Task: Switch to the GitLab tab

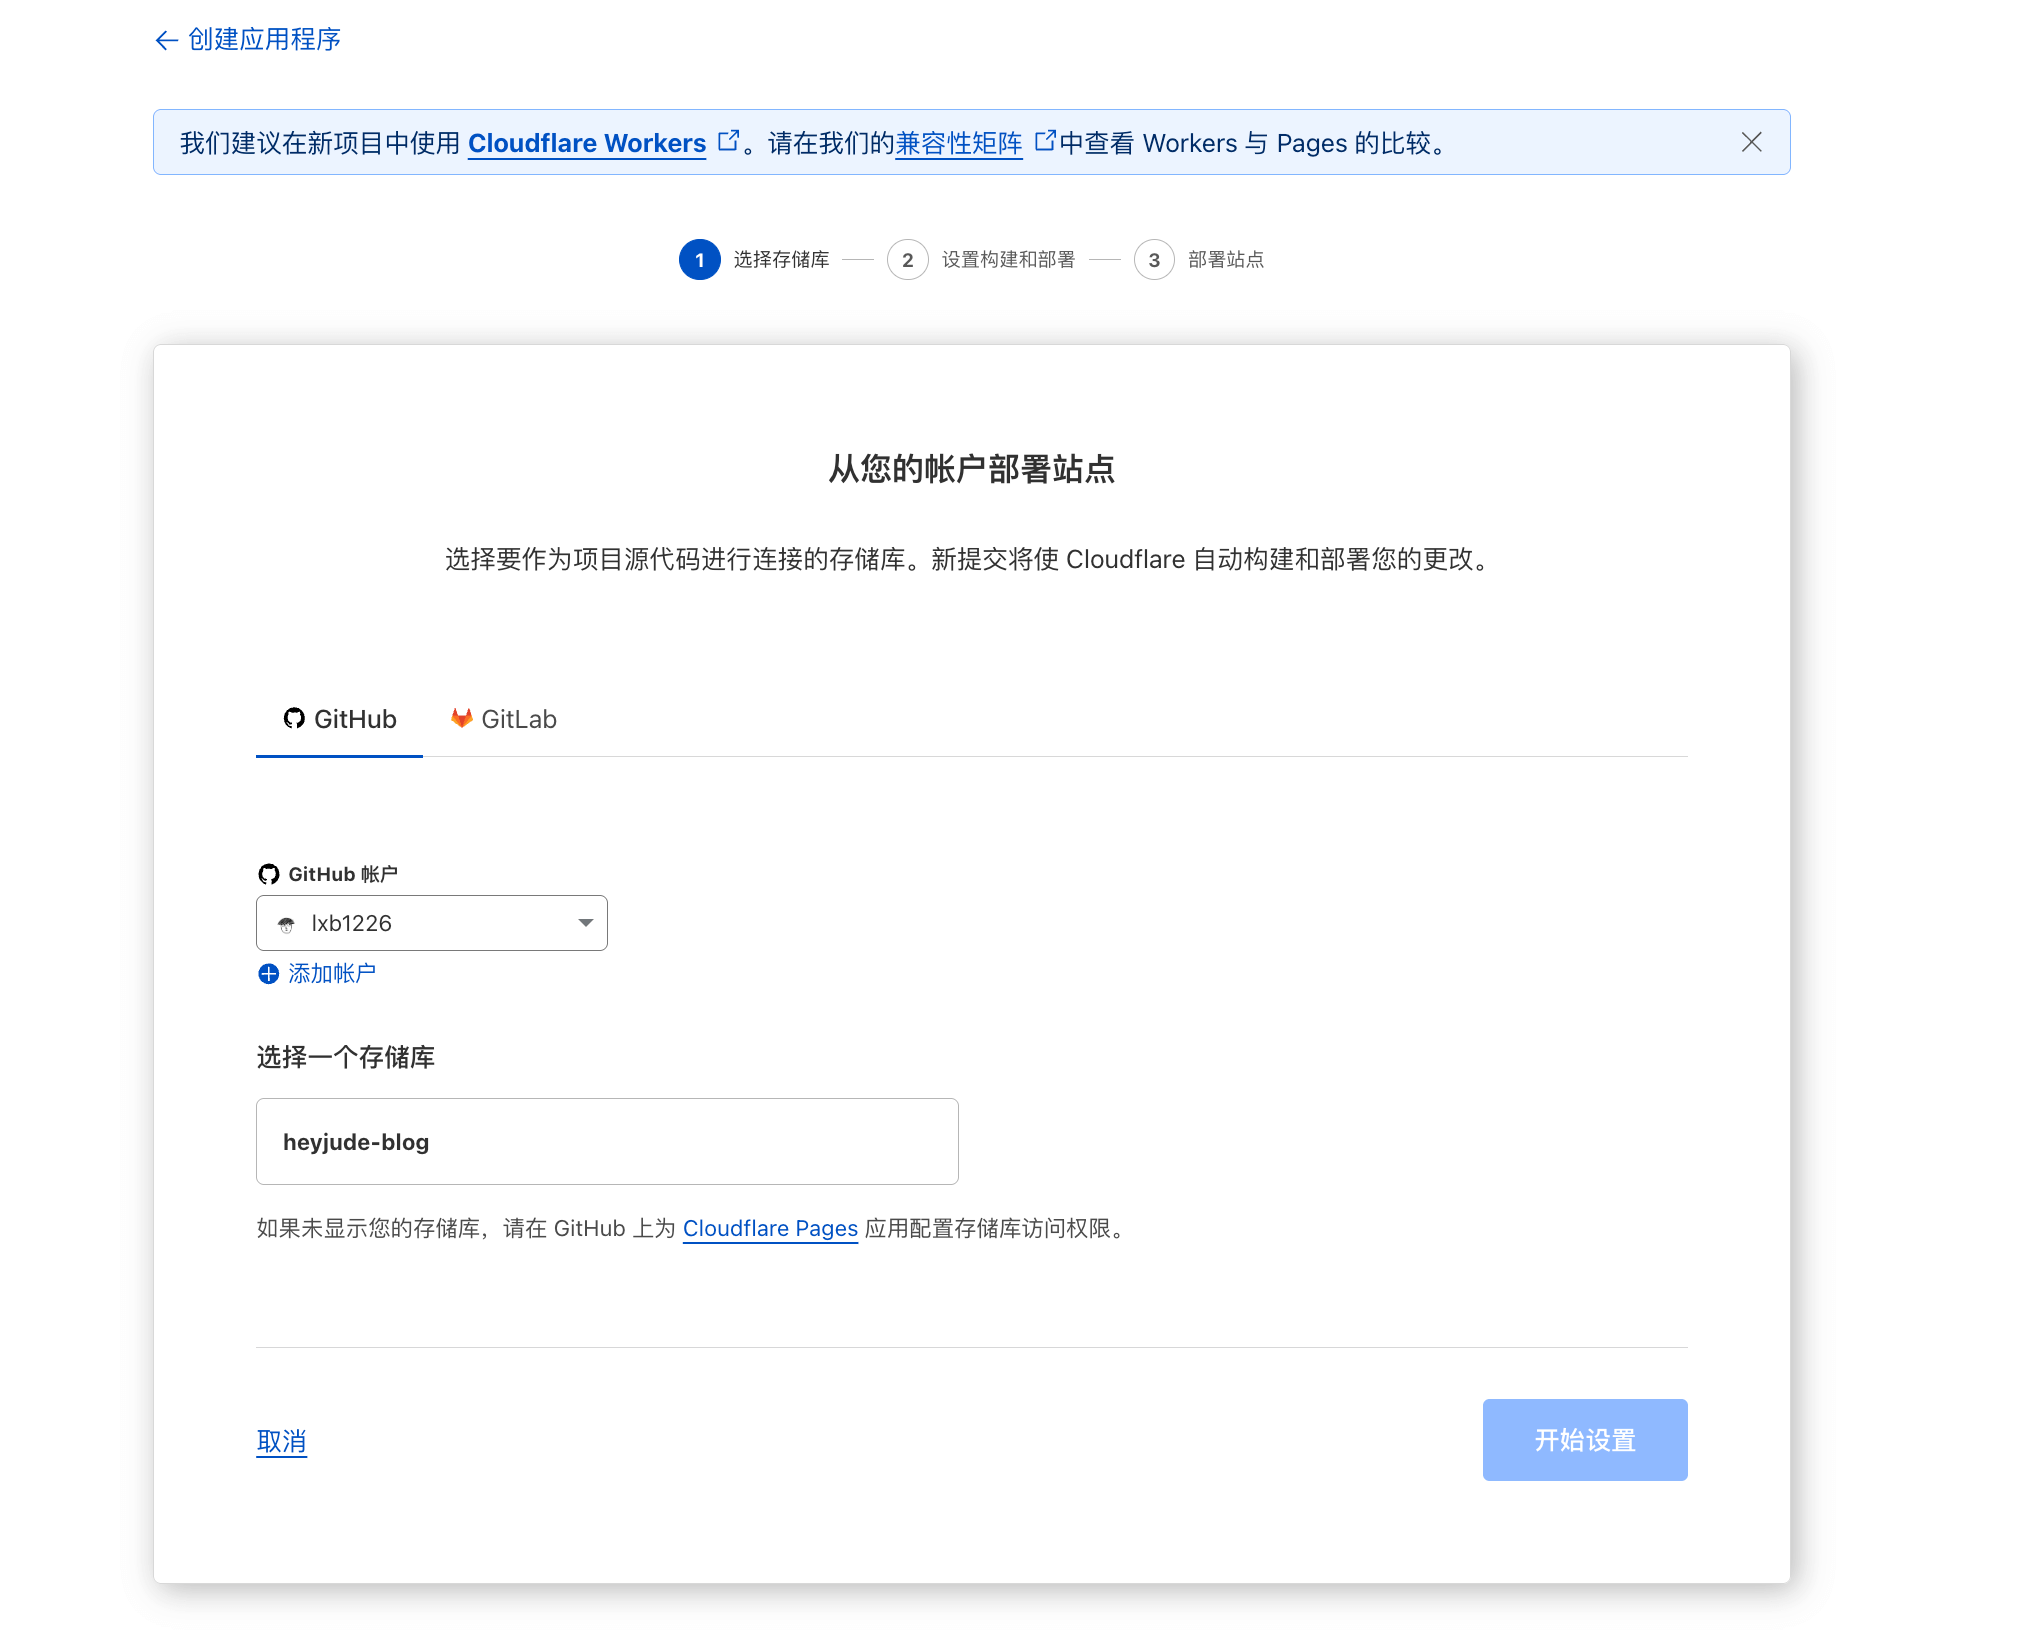Action: (503, 719)
